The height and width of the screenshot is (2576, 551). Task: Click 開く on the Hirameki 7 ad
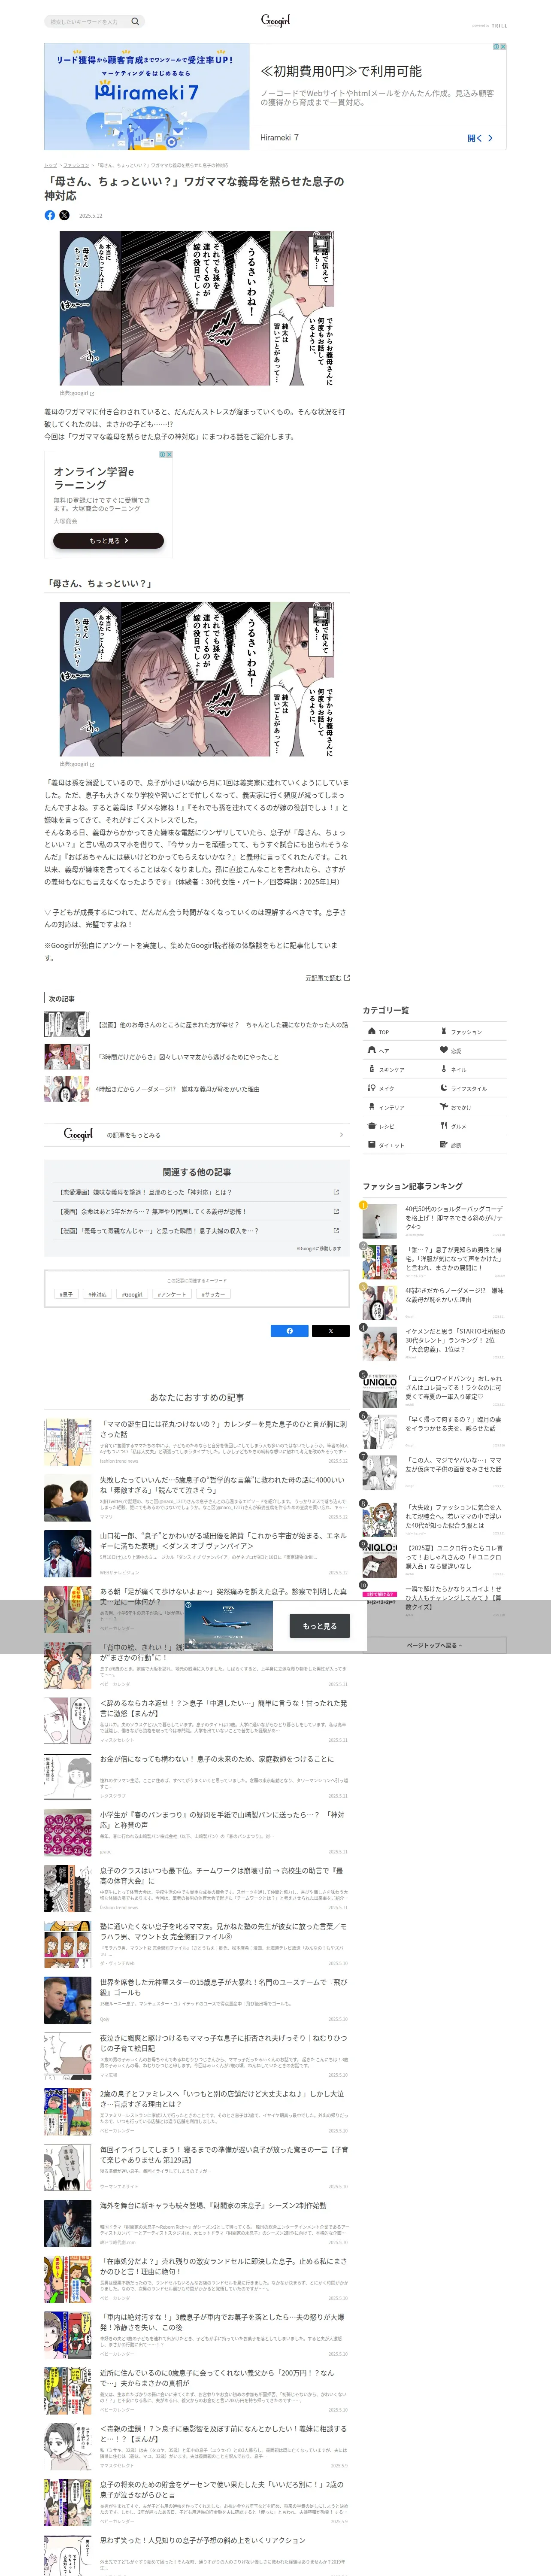point(480,138)
